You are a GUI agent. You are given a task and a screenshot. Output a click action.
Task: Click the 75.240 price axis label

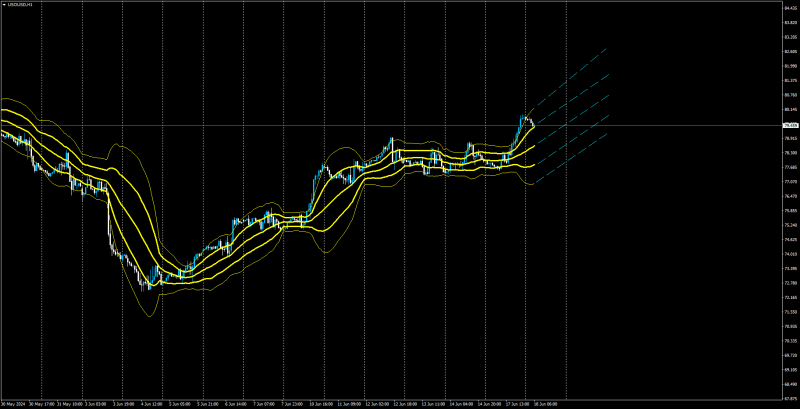pos(791,225)
